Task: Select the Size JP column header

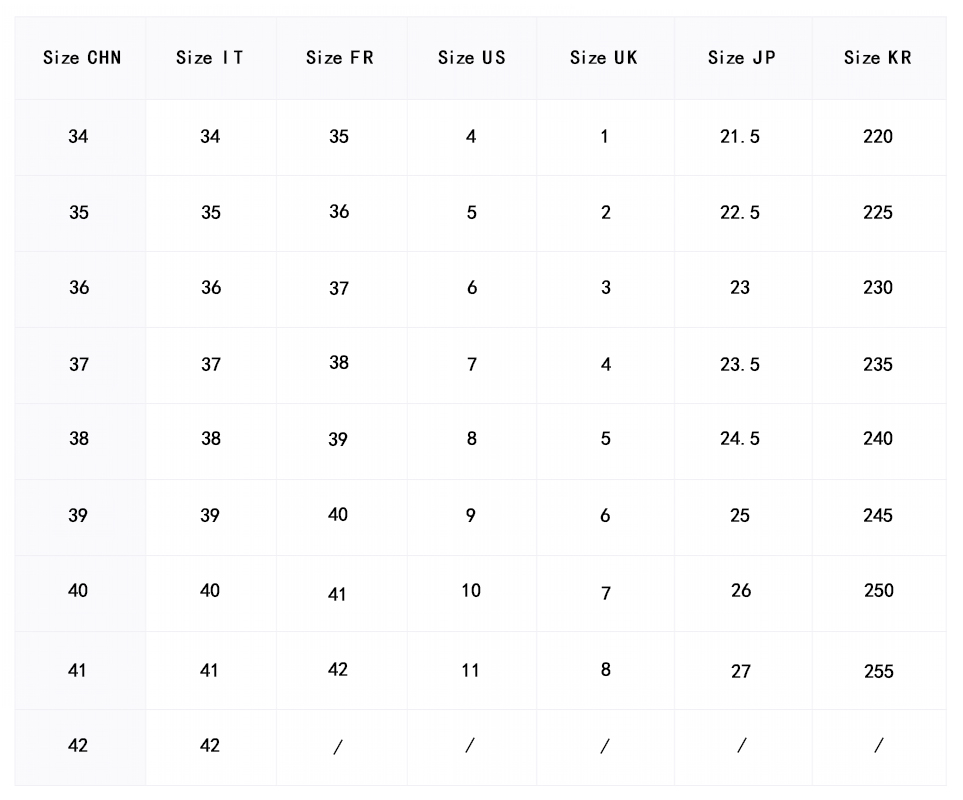Action: [741, 58]
